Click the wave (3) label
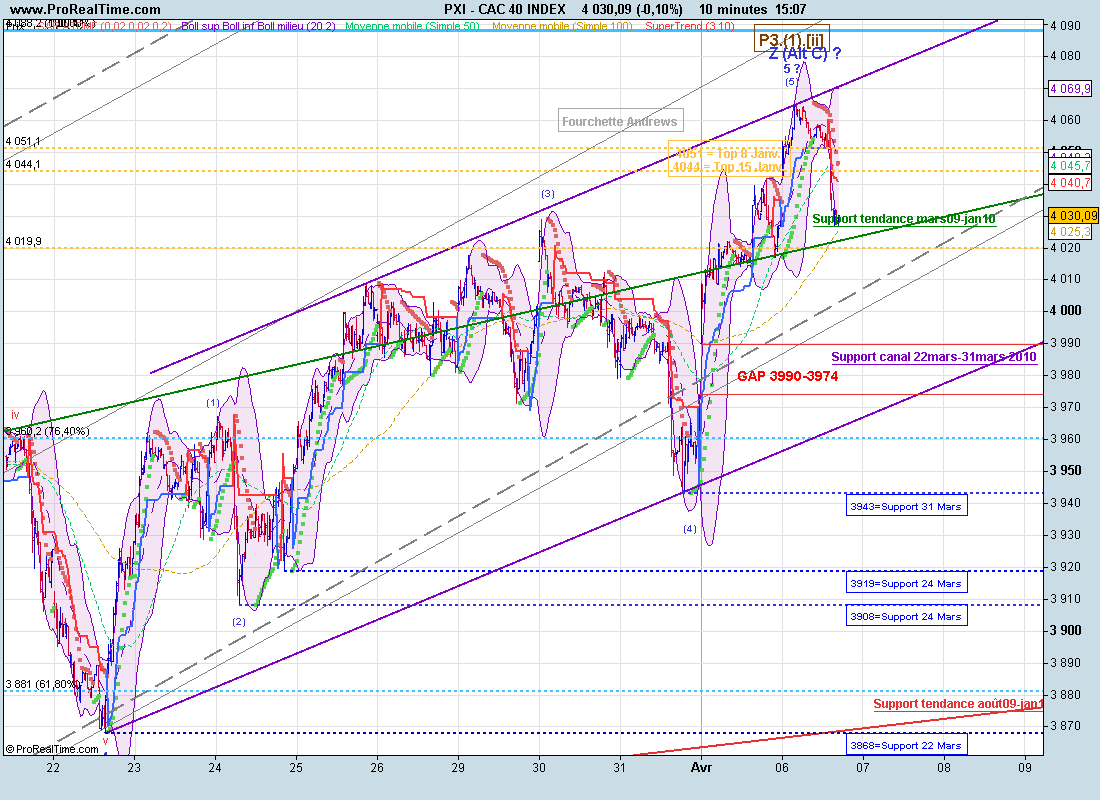This screenshot has height=800, width=1100. (548, 194)
